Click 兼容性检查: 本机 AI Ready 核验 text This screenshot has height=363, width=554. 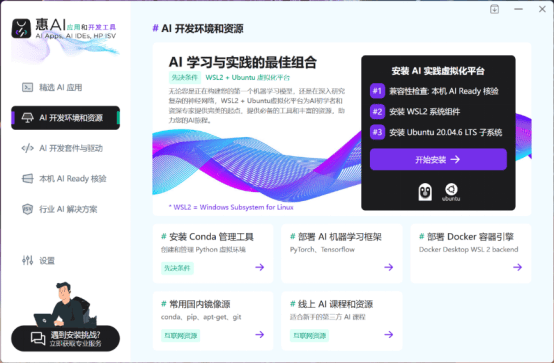click(x=444, y=91)
